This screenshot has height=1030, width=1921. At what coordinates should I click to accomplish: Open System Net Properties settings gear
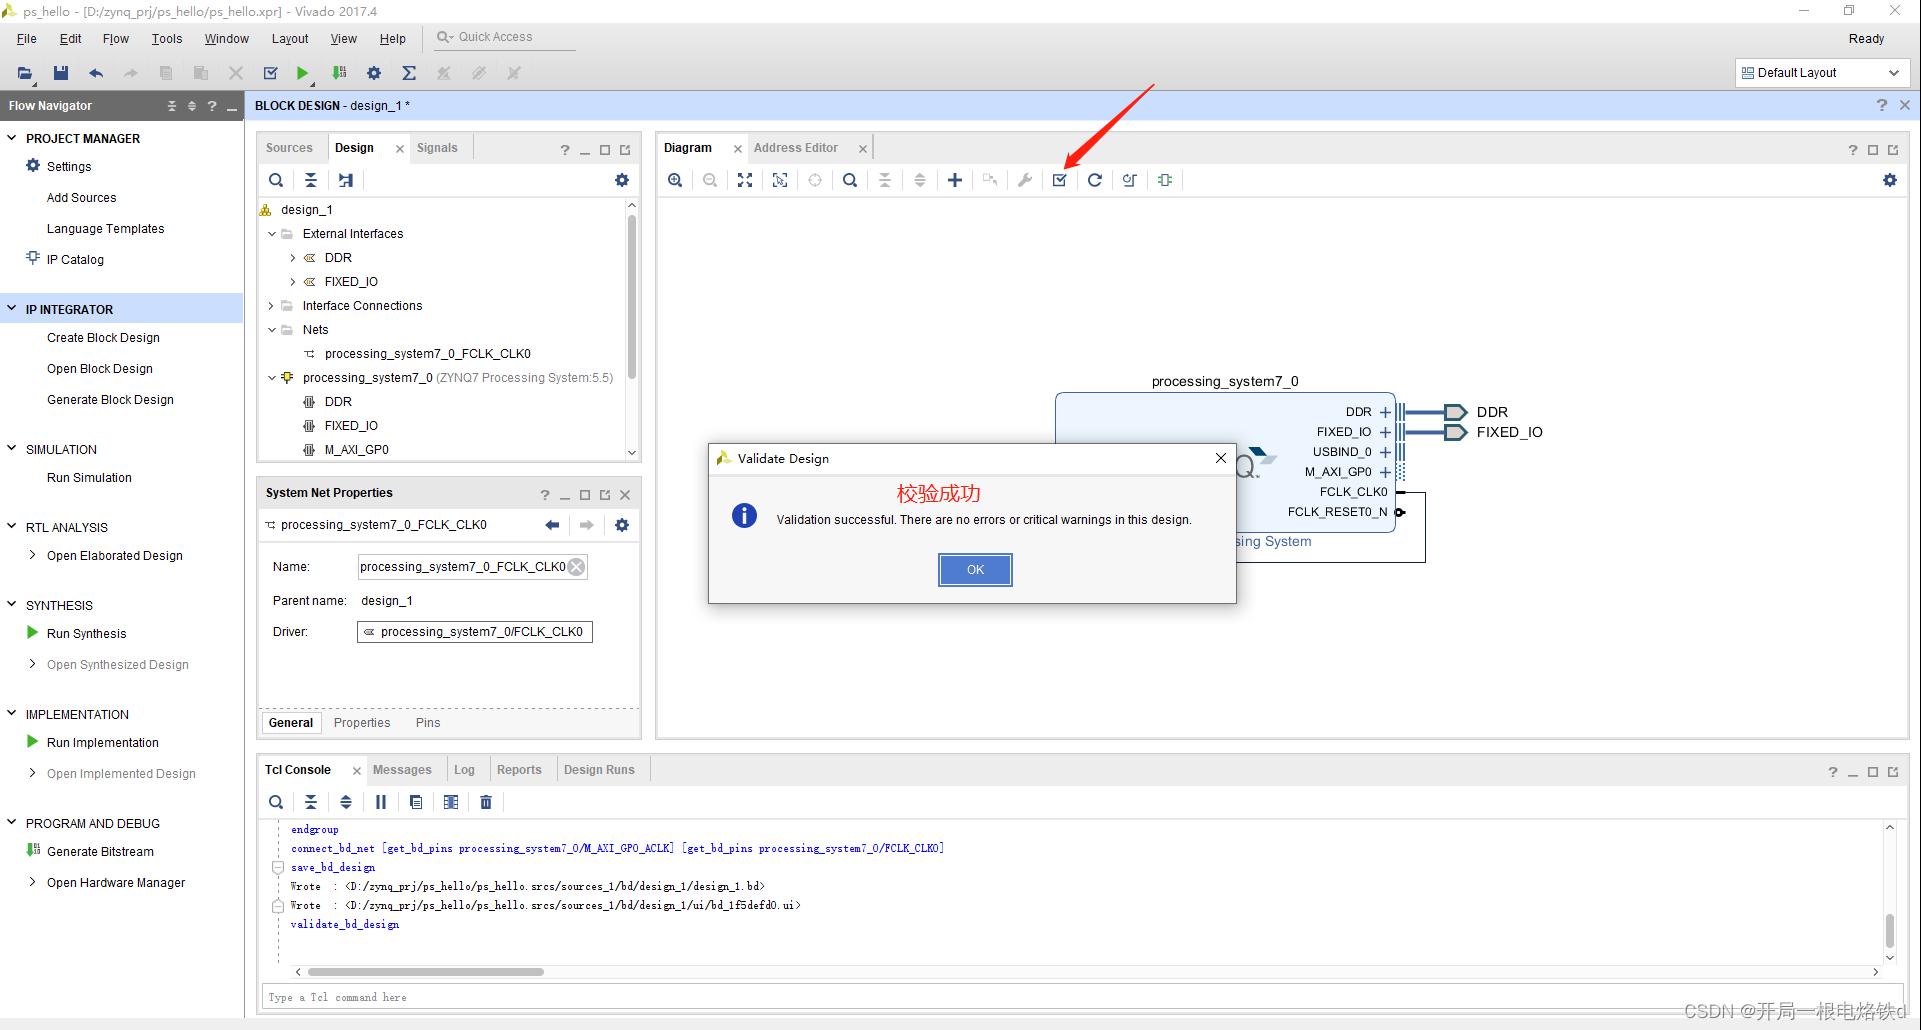coord(622,525)
